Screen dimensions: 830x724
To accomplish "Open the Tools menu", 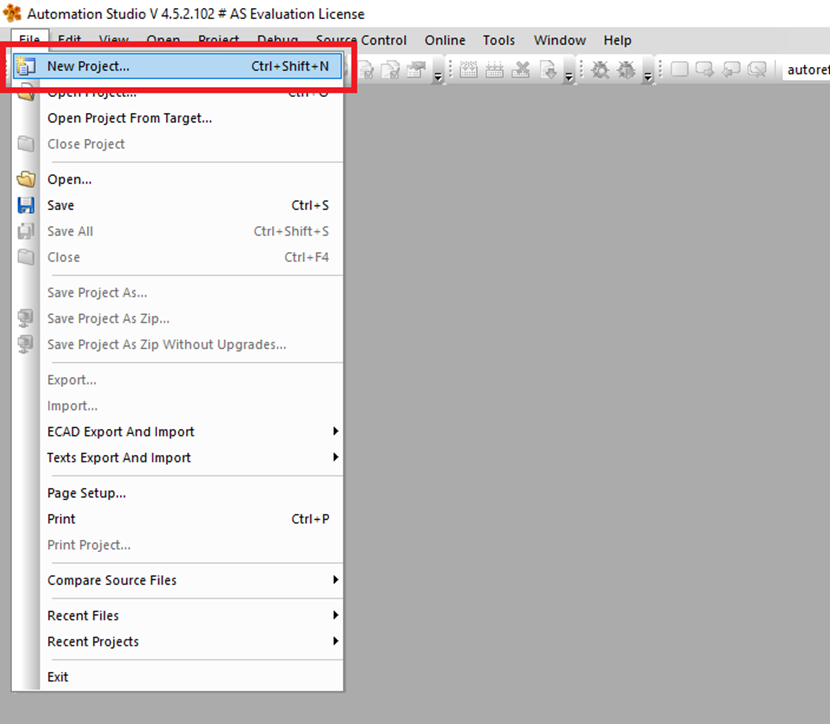I will (x=499, y=40).
